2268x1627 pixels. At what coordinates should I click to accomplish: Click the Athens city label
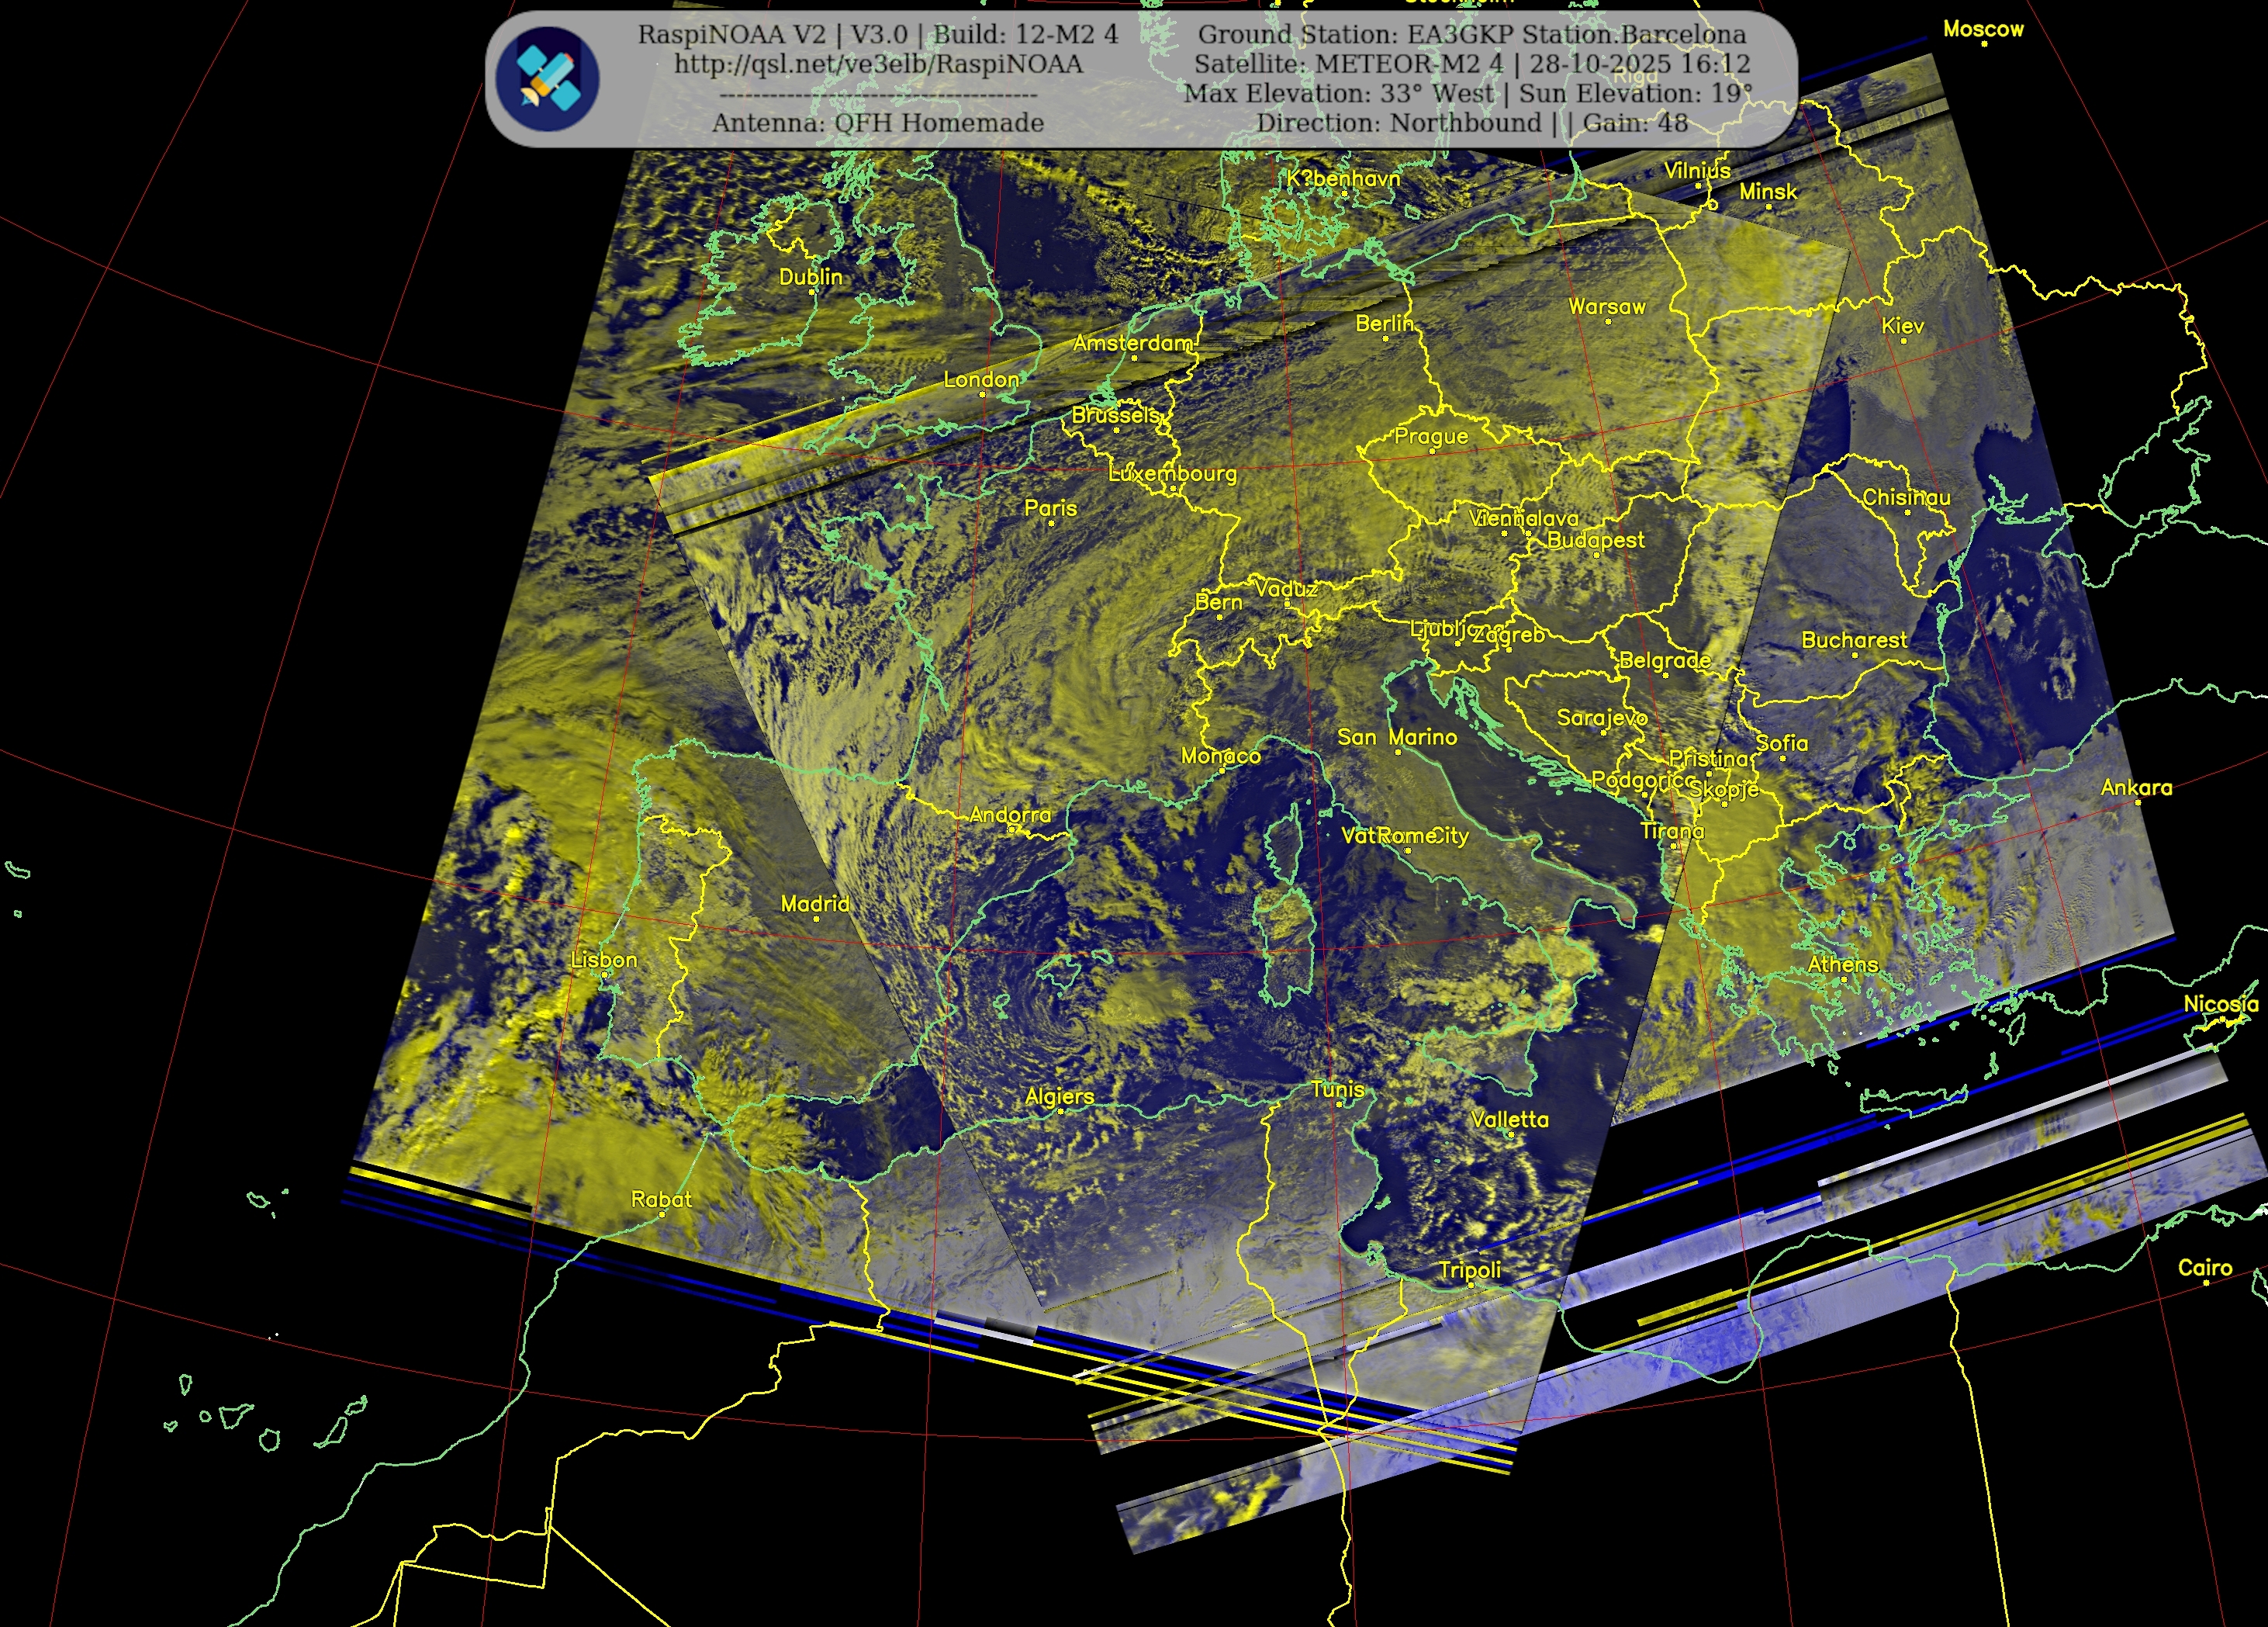(1842, 964)
